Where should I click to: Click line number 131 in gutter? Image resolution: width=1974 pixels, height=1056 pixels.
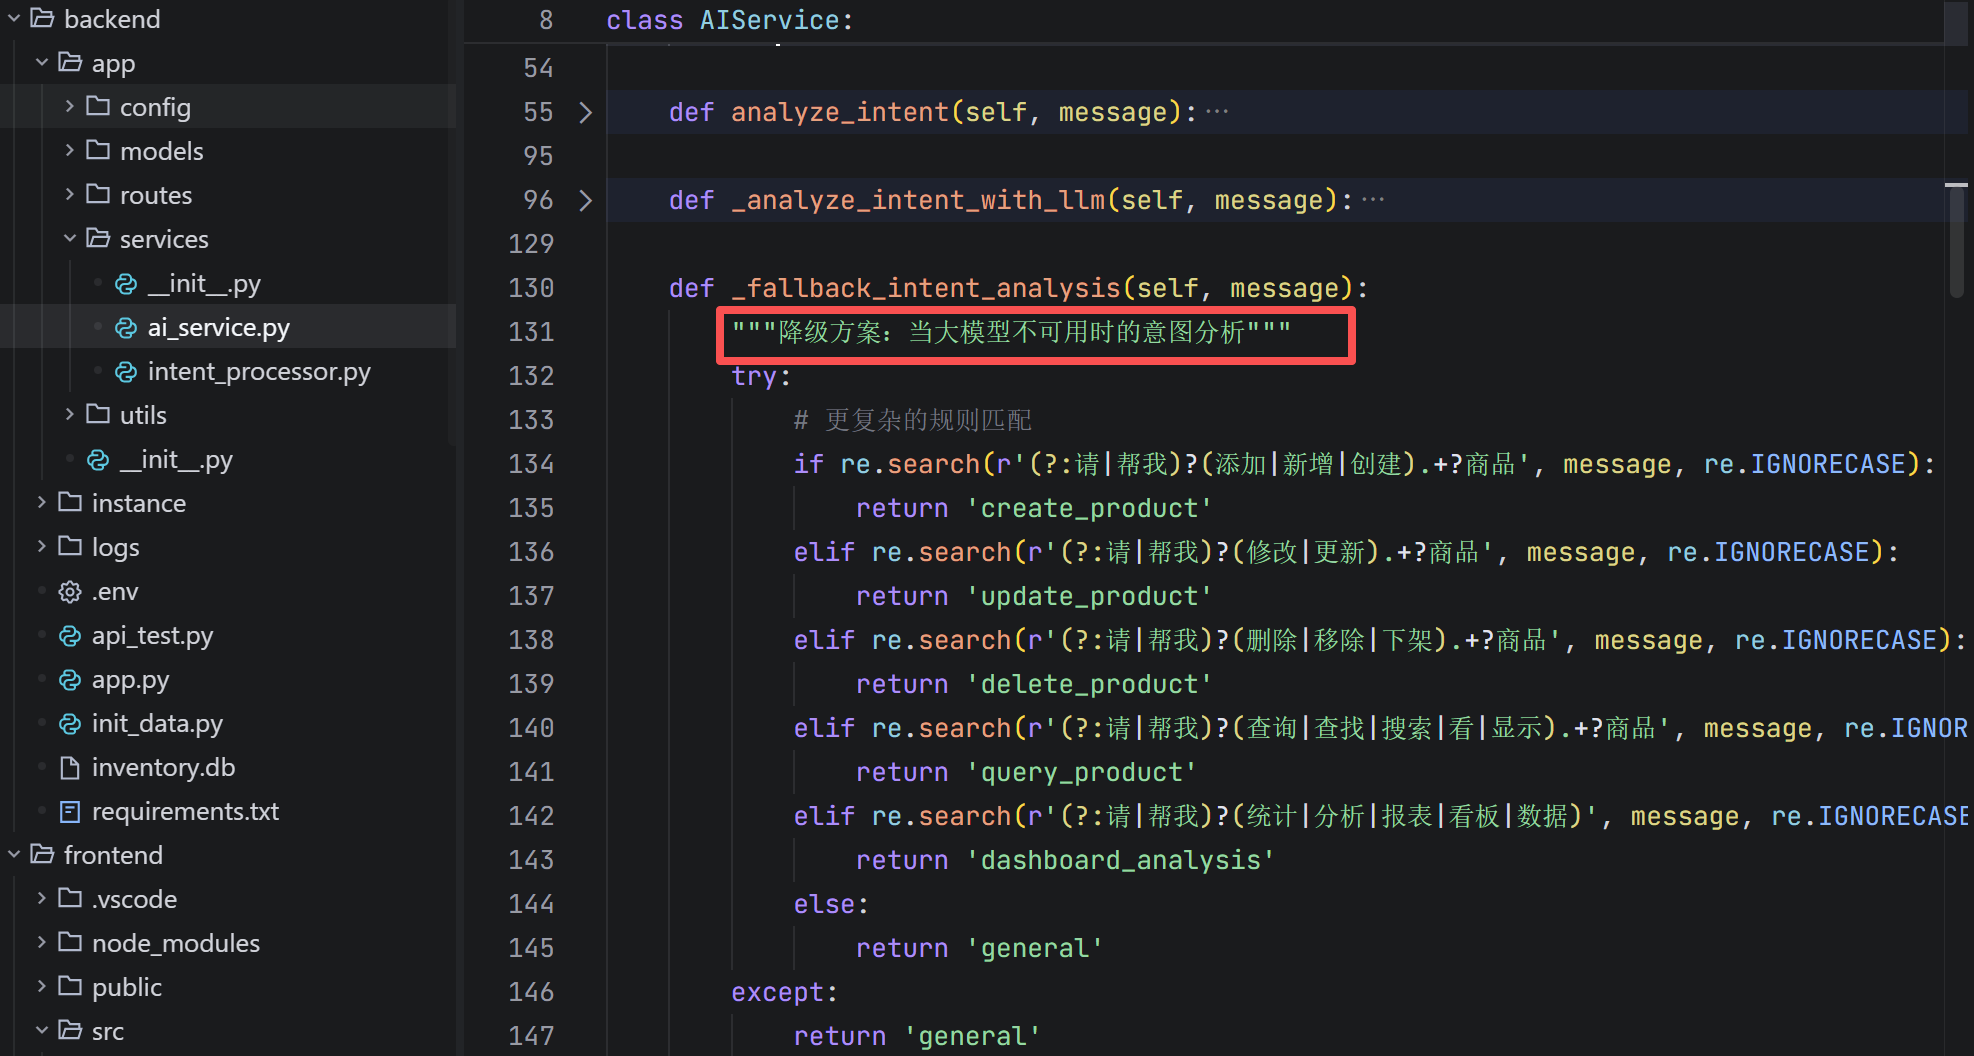click(x=531, y=332)
